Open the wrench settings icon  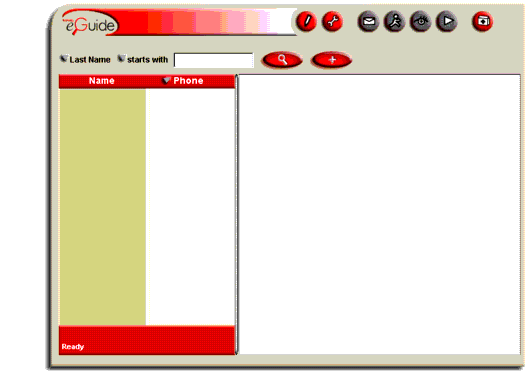[332, 22]
